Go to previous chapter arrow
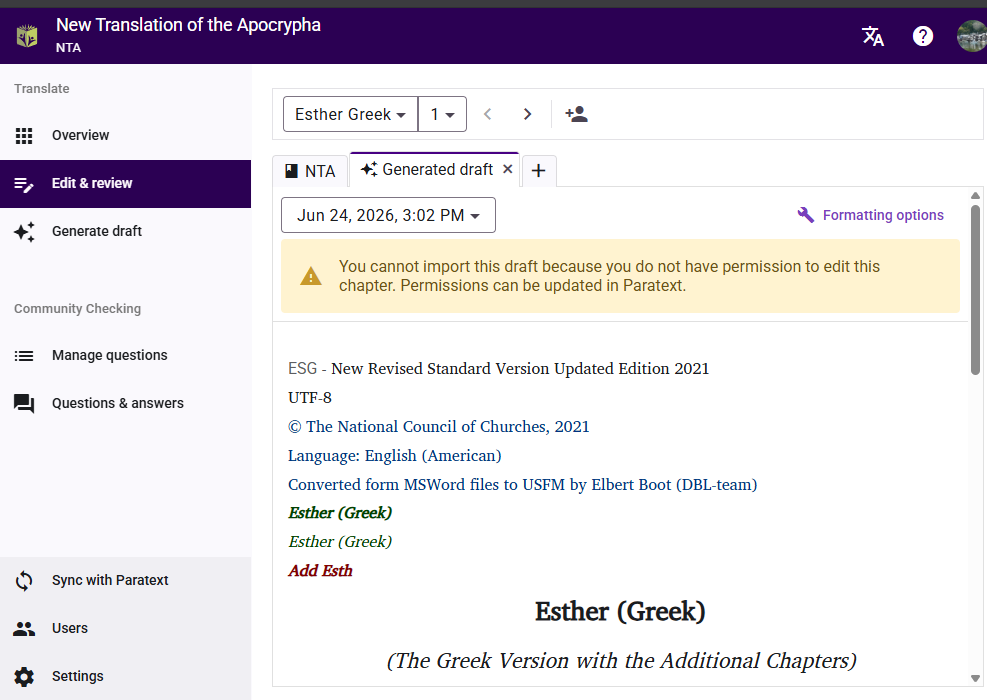The image size is (987, 700). (x=487, y=114)
